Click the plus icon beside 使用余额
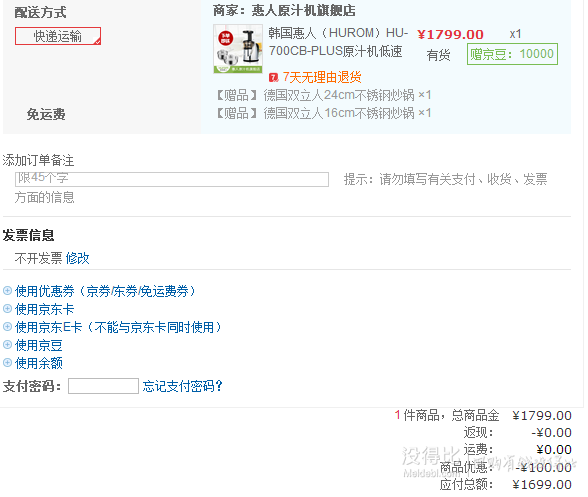This screenshot has height=497, width=588. click(7, 362)
